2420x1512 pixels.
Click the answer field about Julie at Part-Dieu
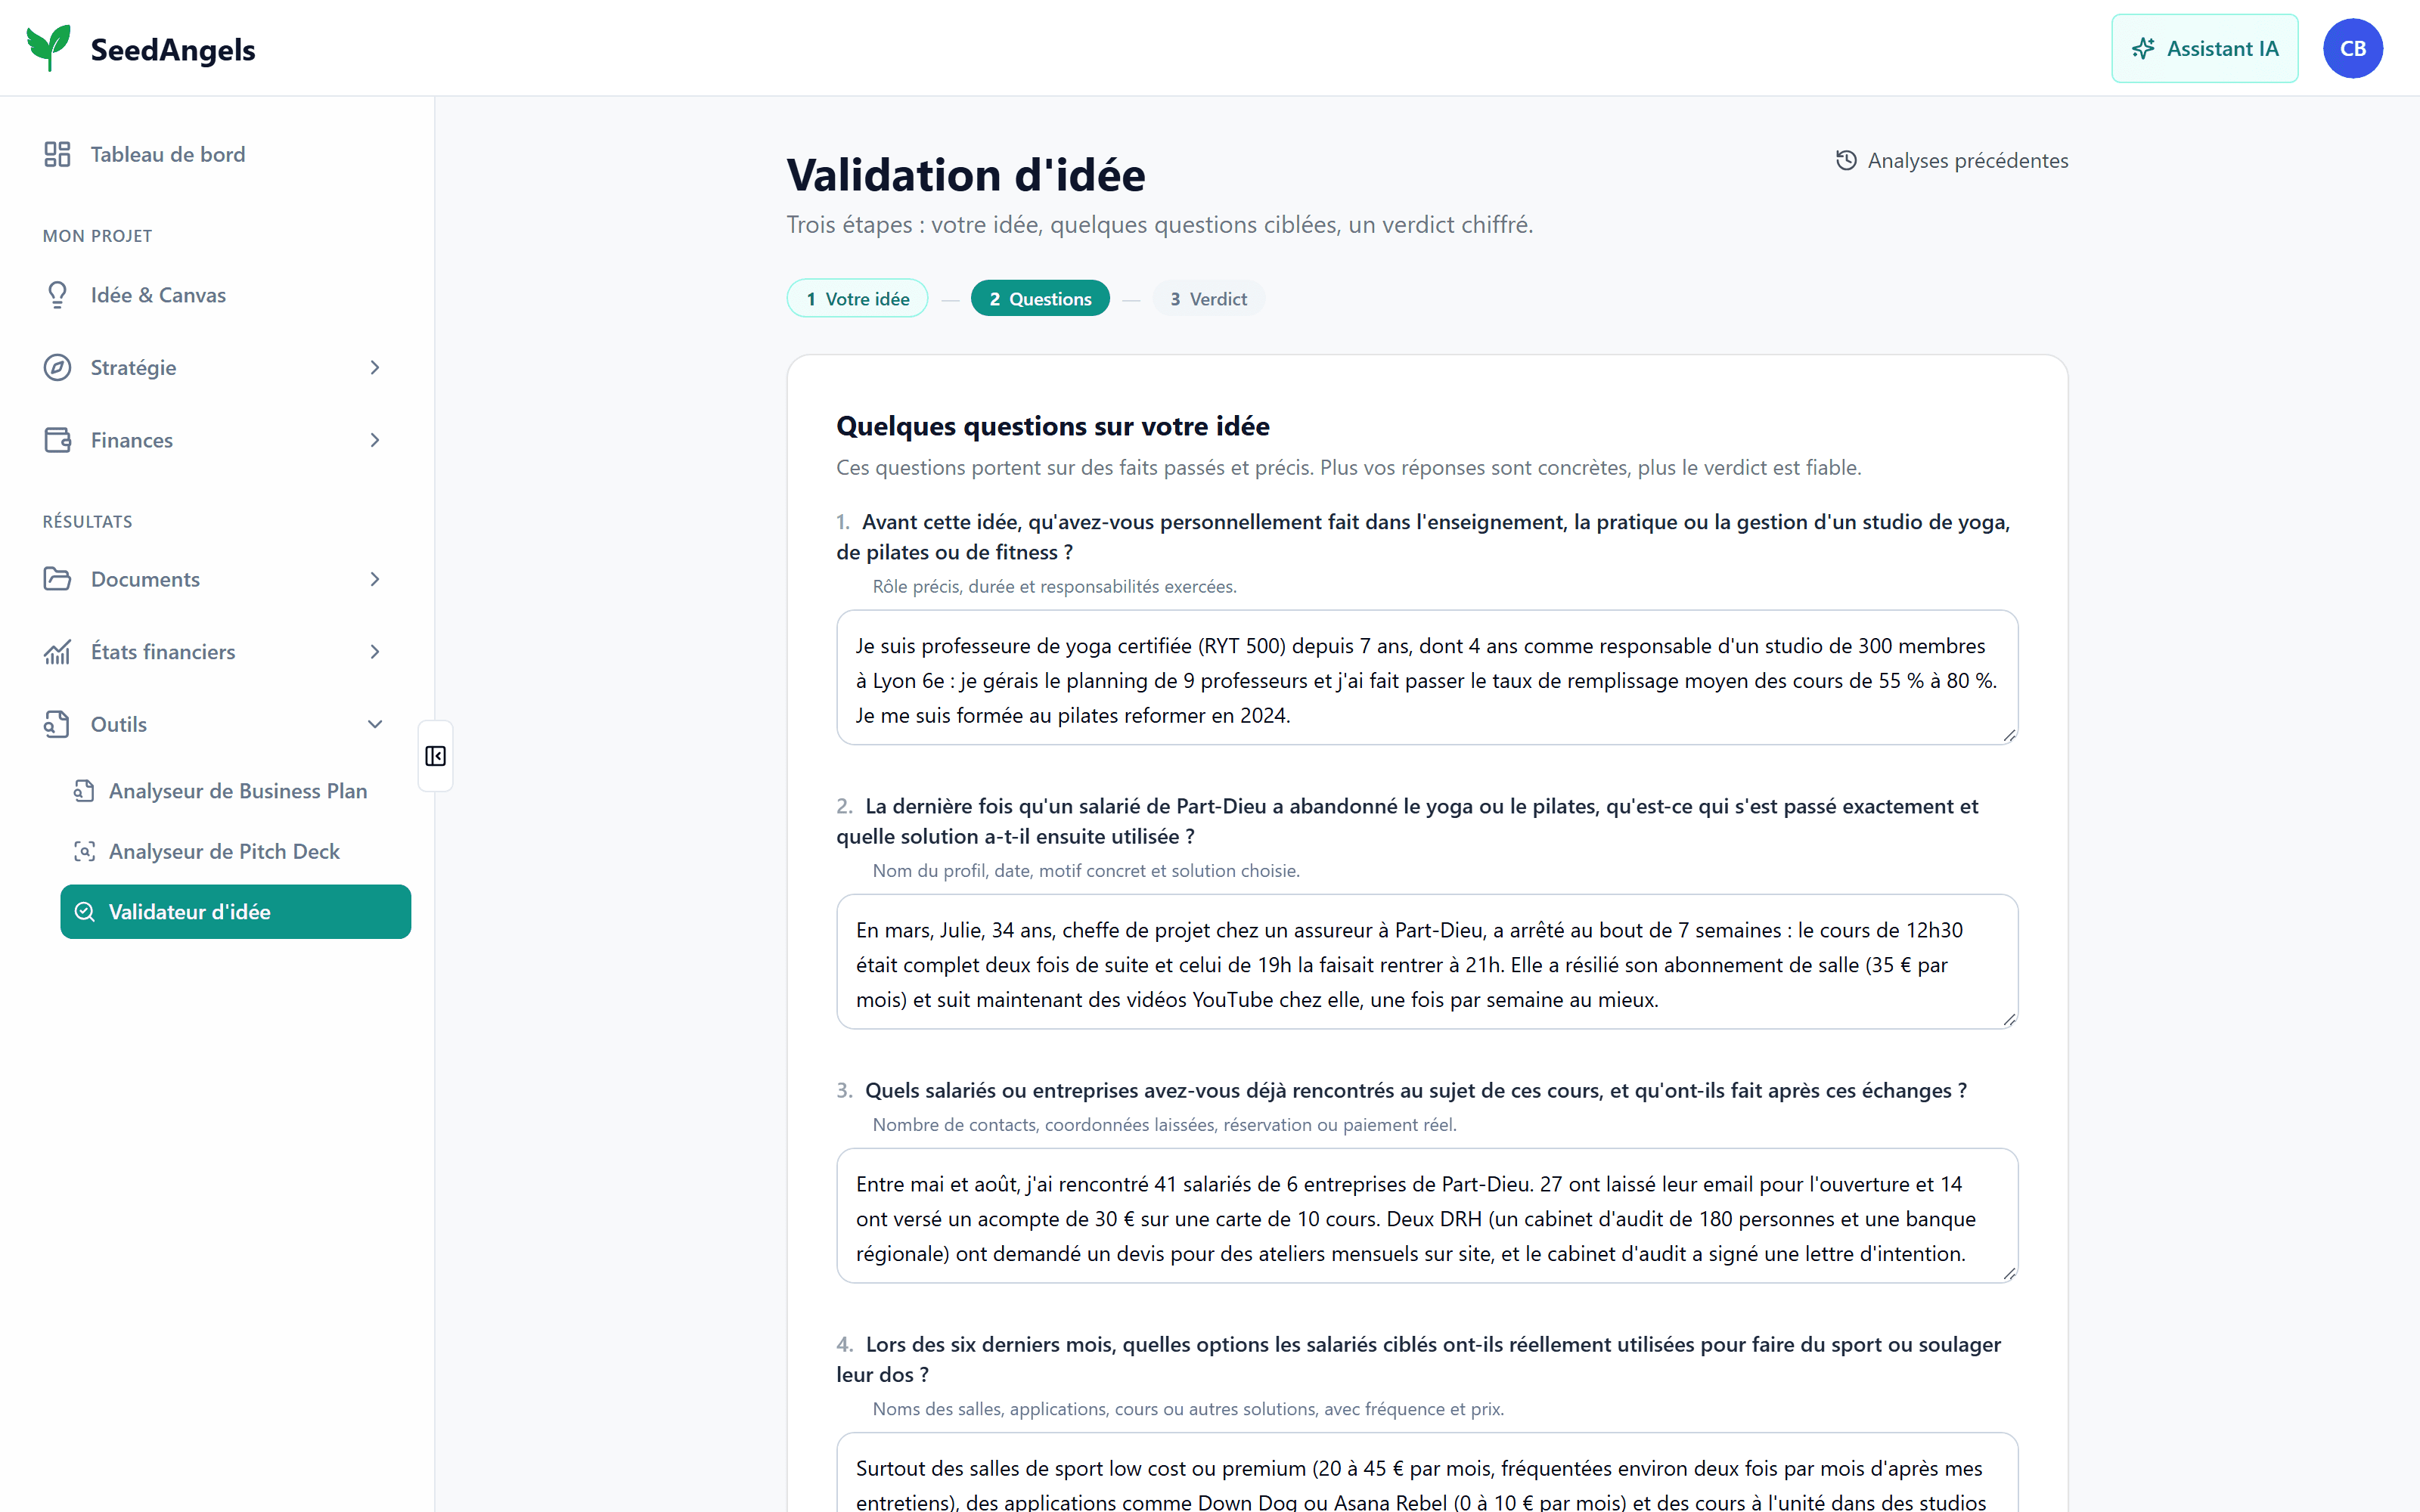(x=1427, y=962)
